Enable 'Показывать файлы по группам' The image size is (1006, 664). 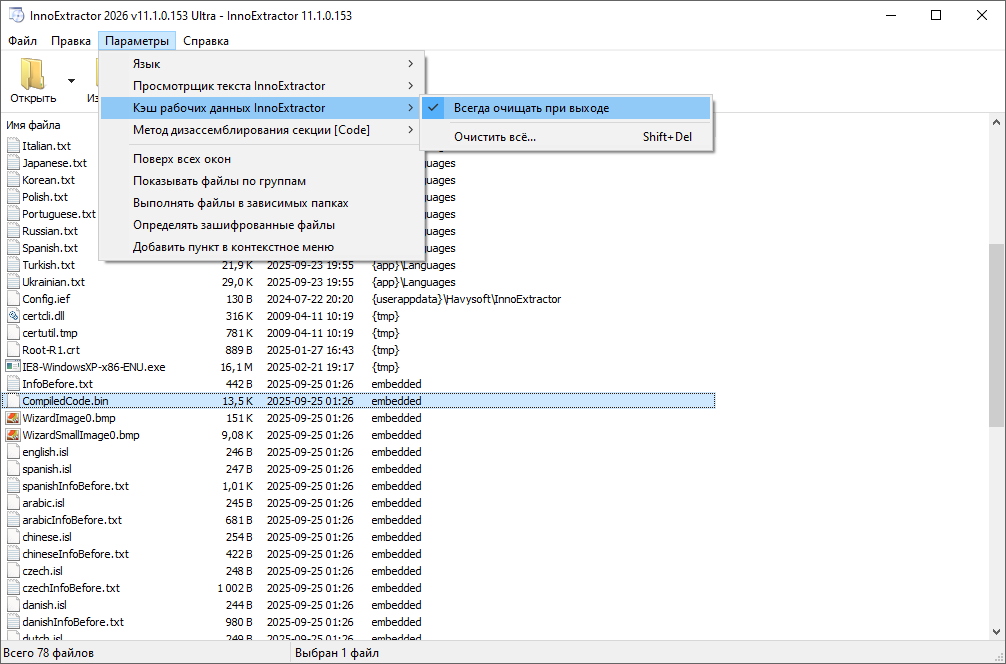click(x=219, y=181)
